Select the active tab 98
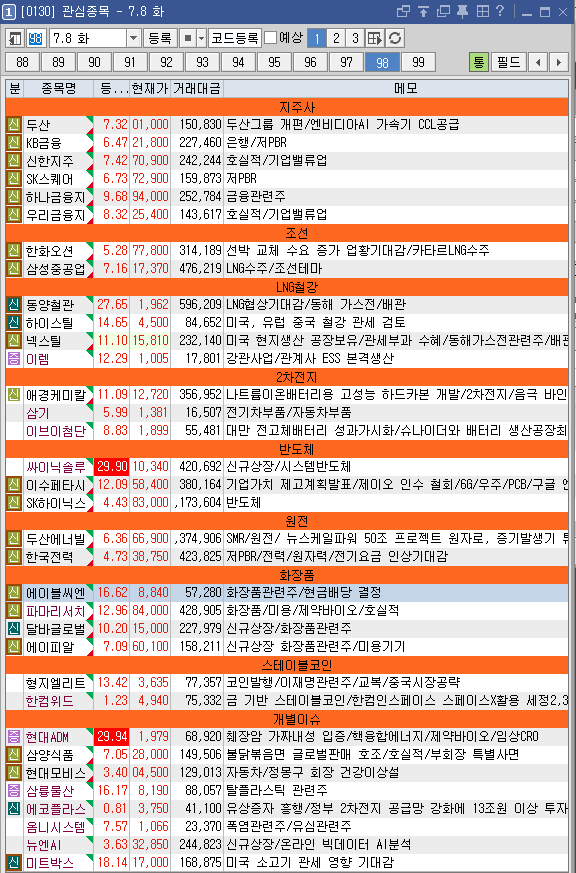The image size is (576, 873). (x=382, y=62)
